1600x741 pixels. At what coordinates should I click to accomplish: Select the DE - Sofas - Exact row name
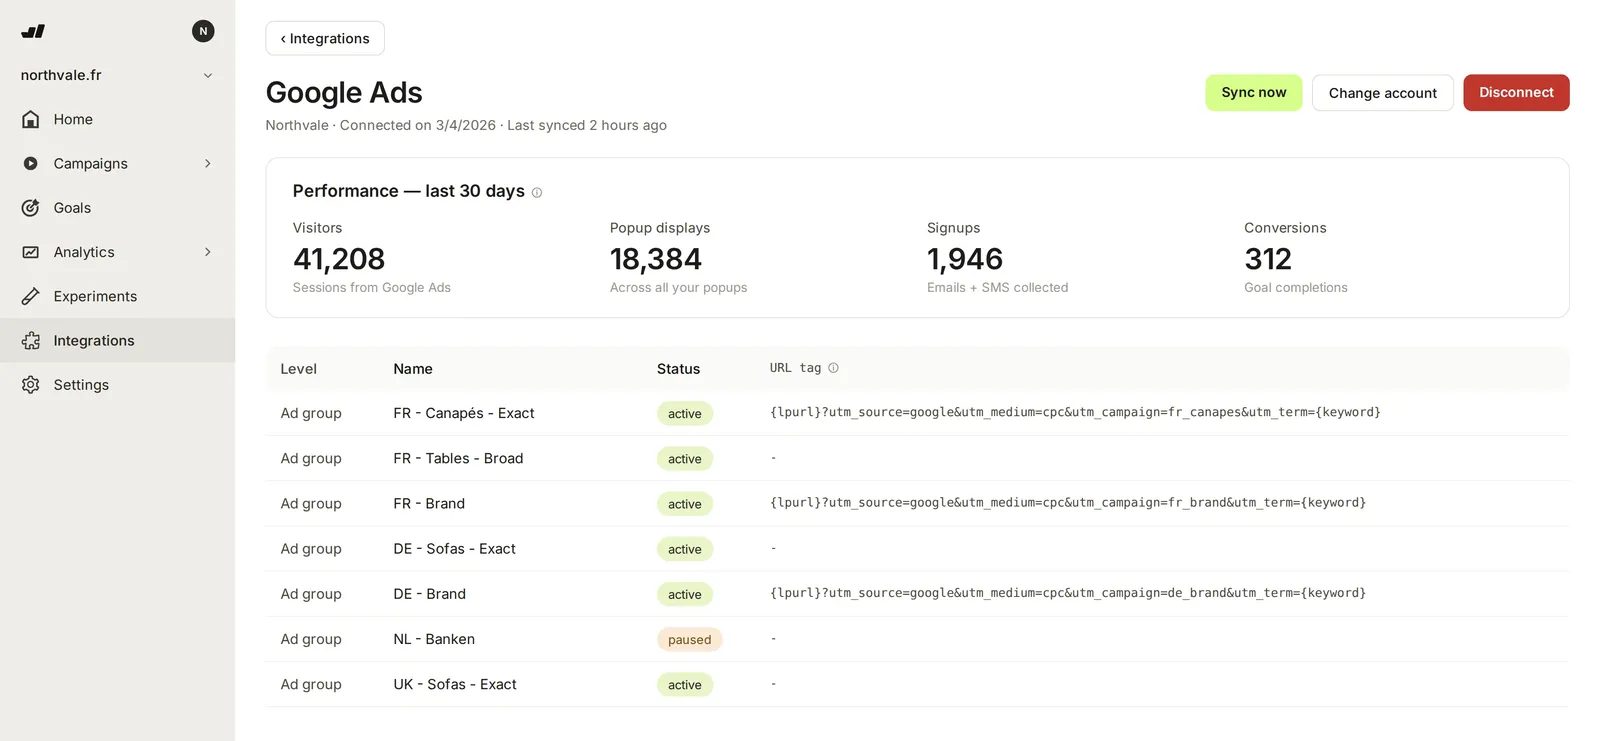coord(454,549)
